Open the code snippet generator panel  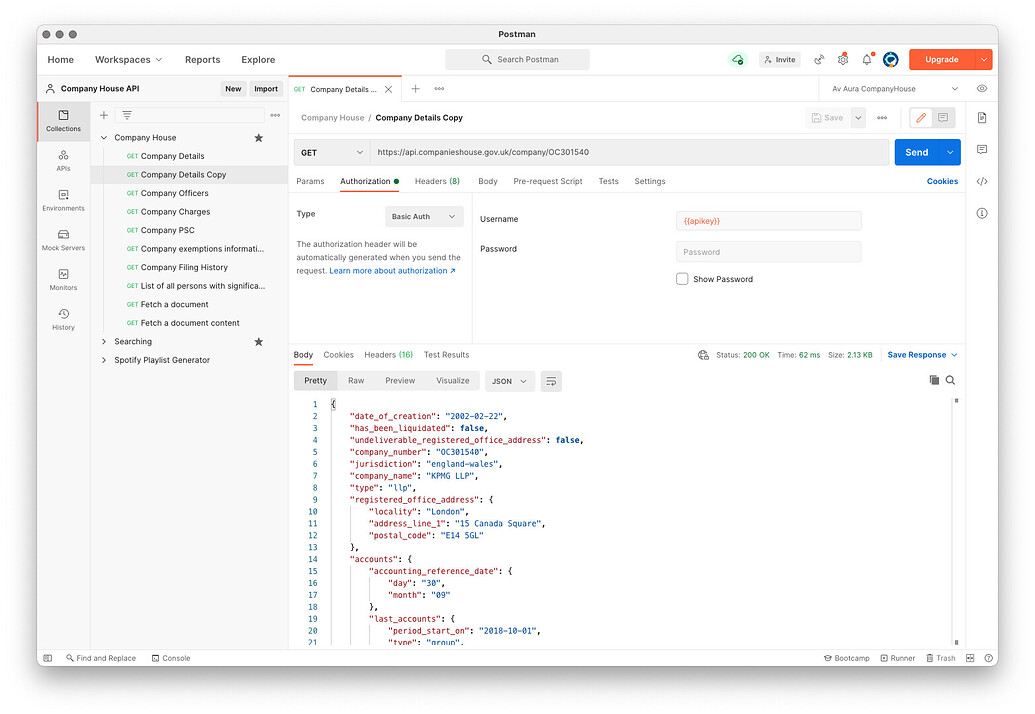tap(981, 181)
